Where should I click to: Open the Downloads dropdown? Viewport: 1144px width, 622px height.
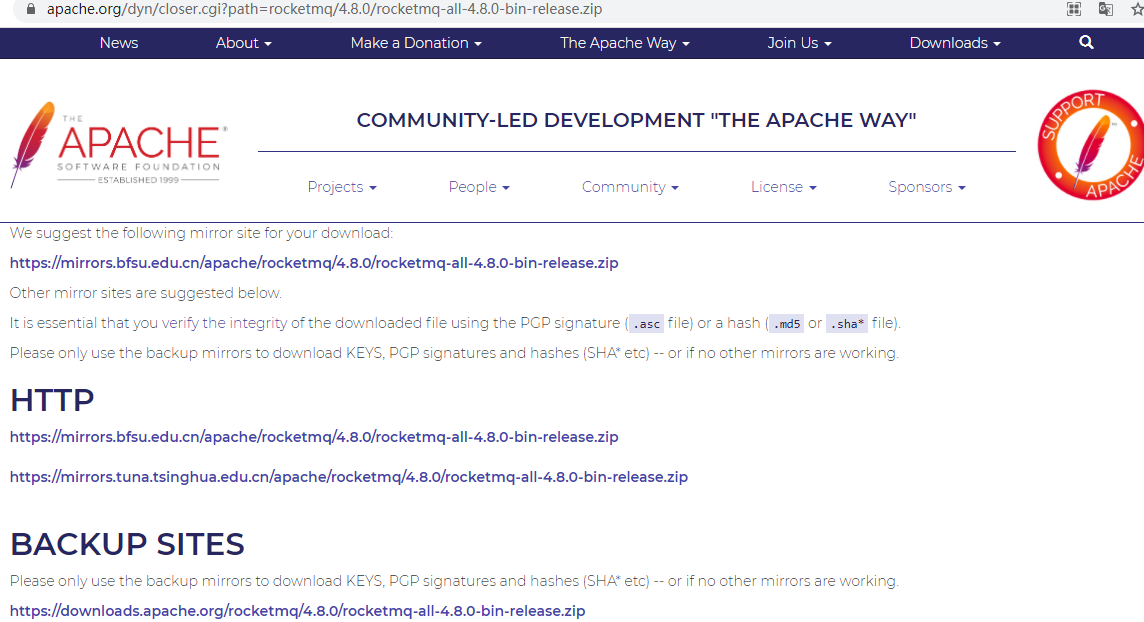[955, 43]
